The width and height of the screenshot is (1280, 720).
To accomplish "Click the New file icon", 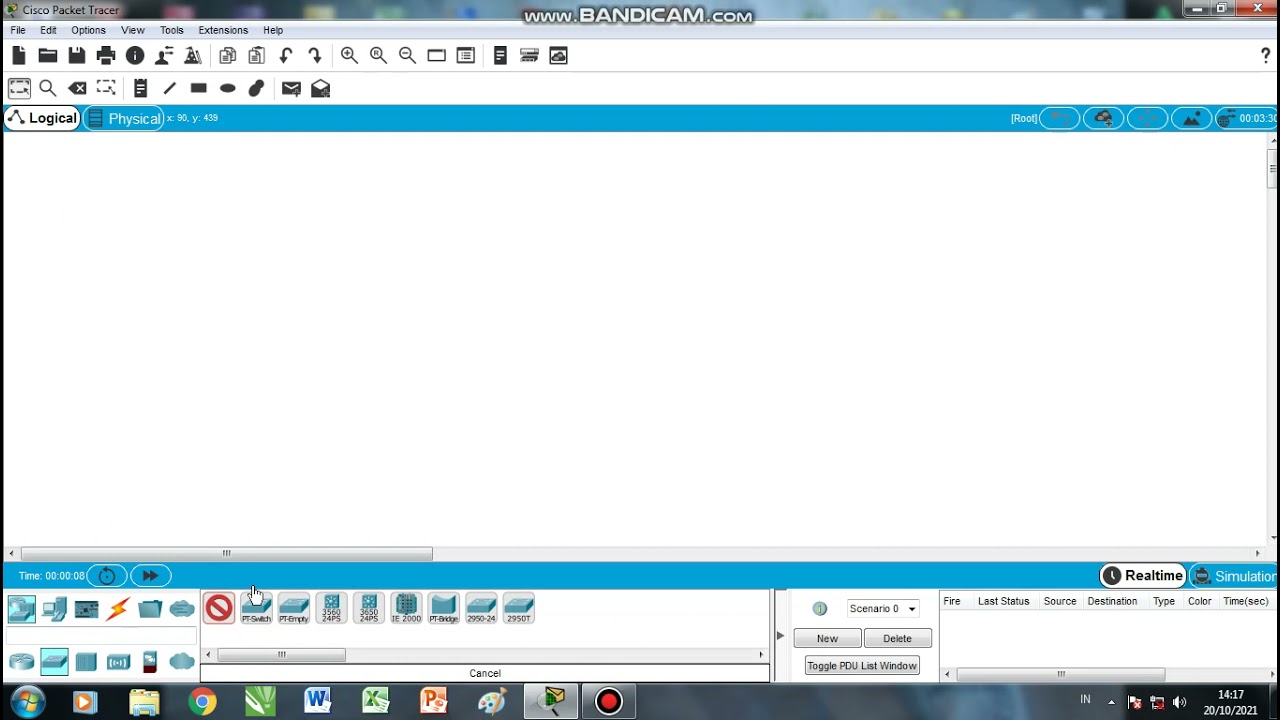I will tap(19, 56).
